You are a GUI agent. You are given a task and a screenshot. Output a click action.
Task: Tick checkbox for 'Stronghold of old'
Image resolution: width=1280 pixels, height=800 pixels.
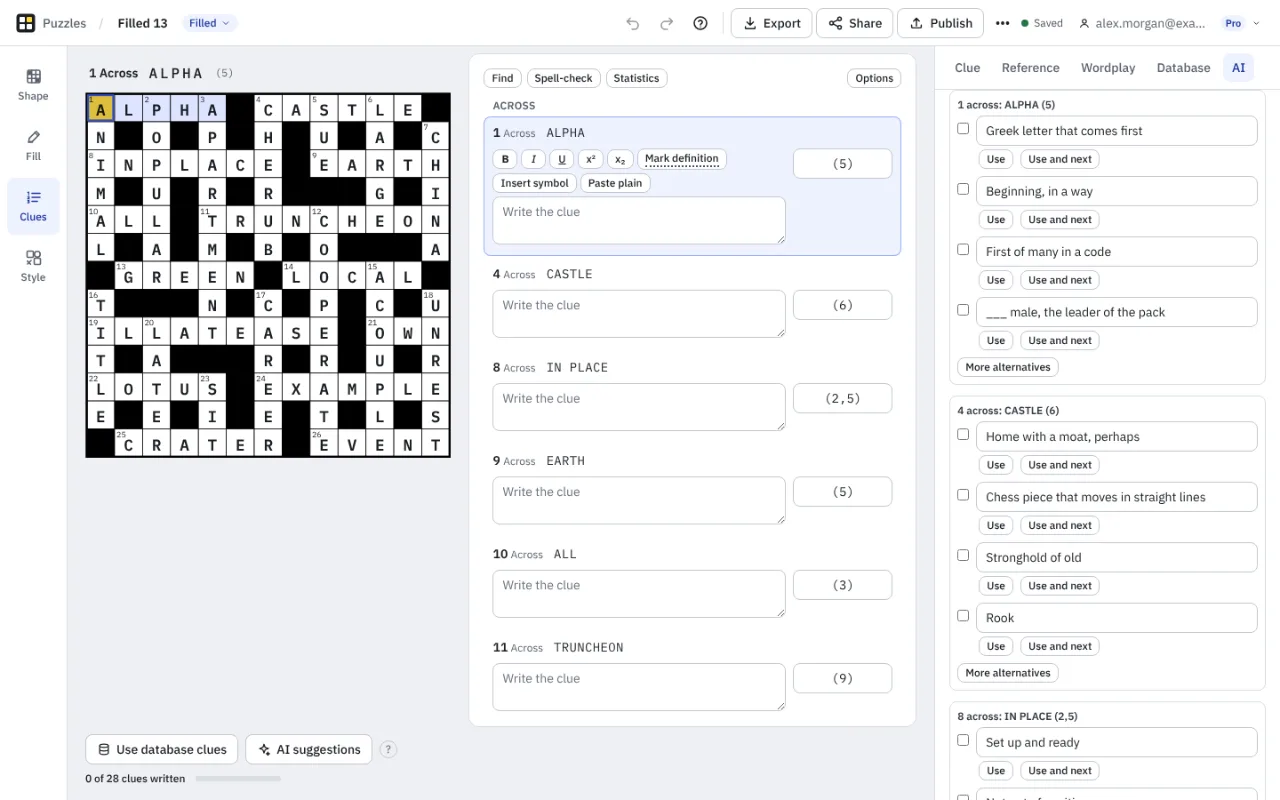click(x=963, y=556)
